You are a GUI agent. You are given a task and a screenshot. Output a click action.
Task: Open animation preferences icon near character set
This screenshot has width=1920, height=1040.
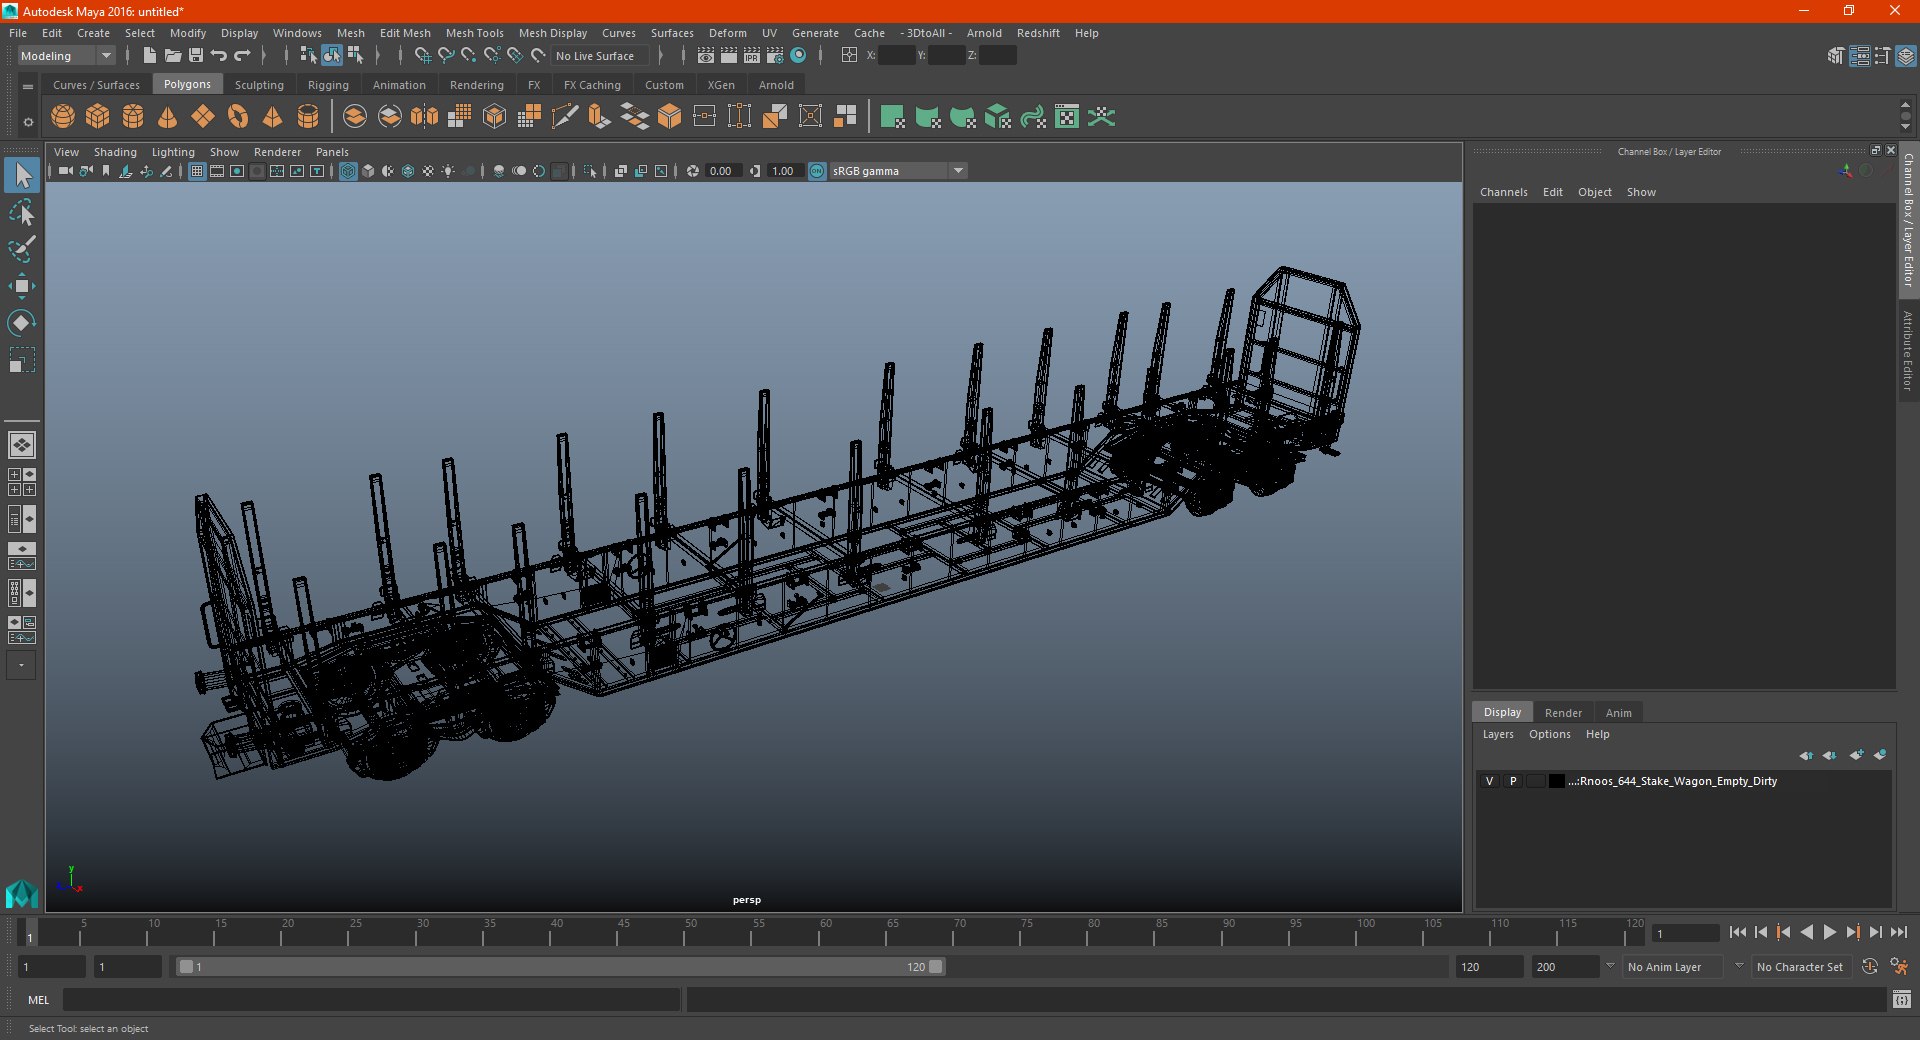click(1899, 967)
